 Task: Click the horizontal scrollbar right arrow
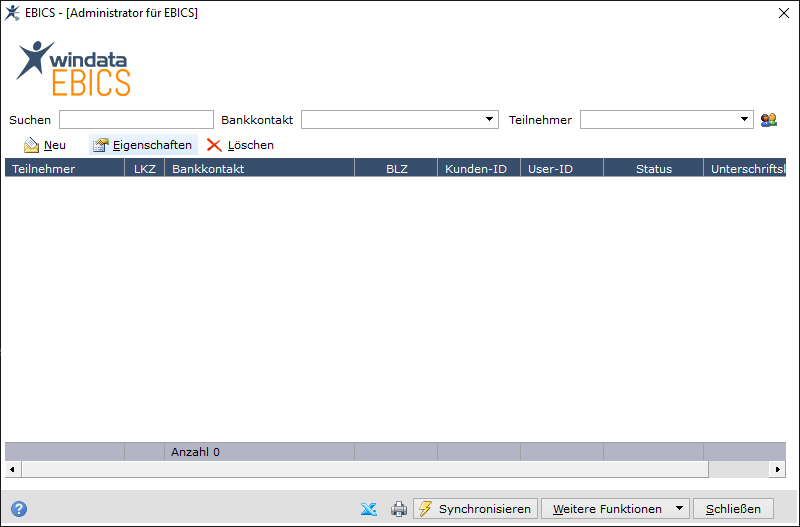coord(778,469)
